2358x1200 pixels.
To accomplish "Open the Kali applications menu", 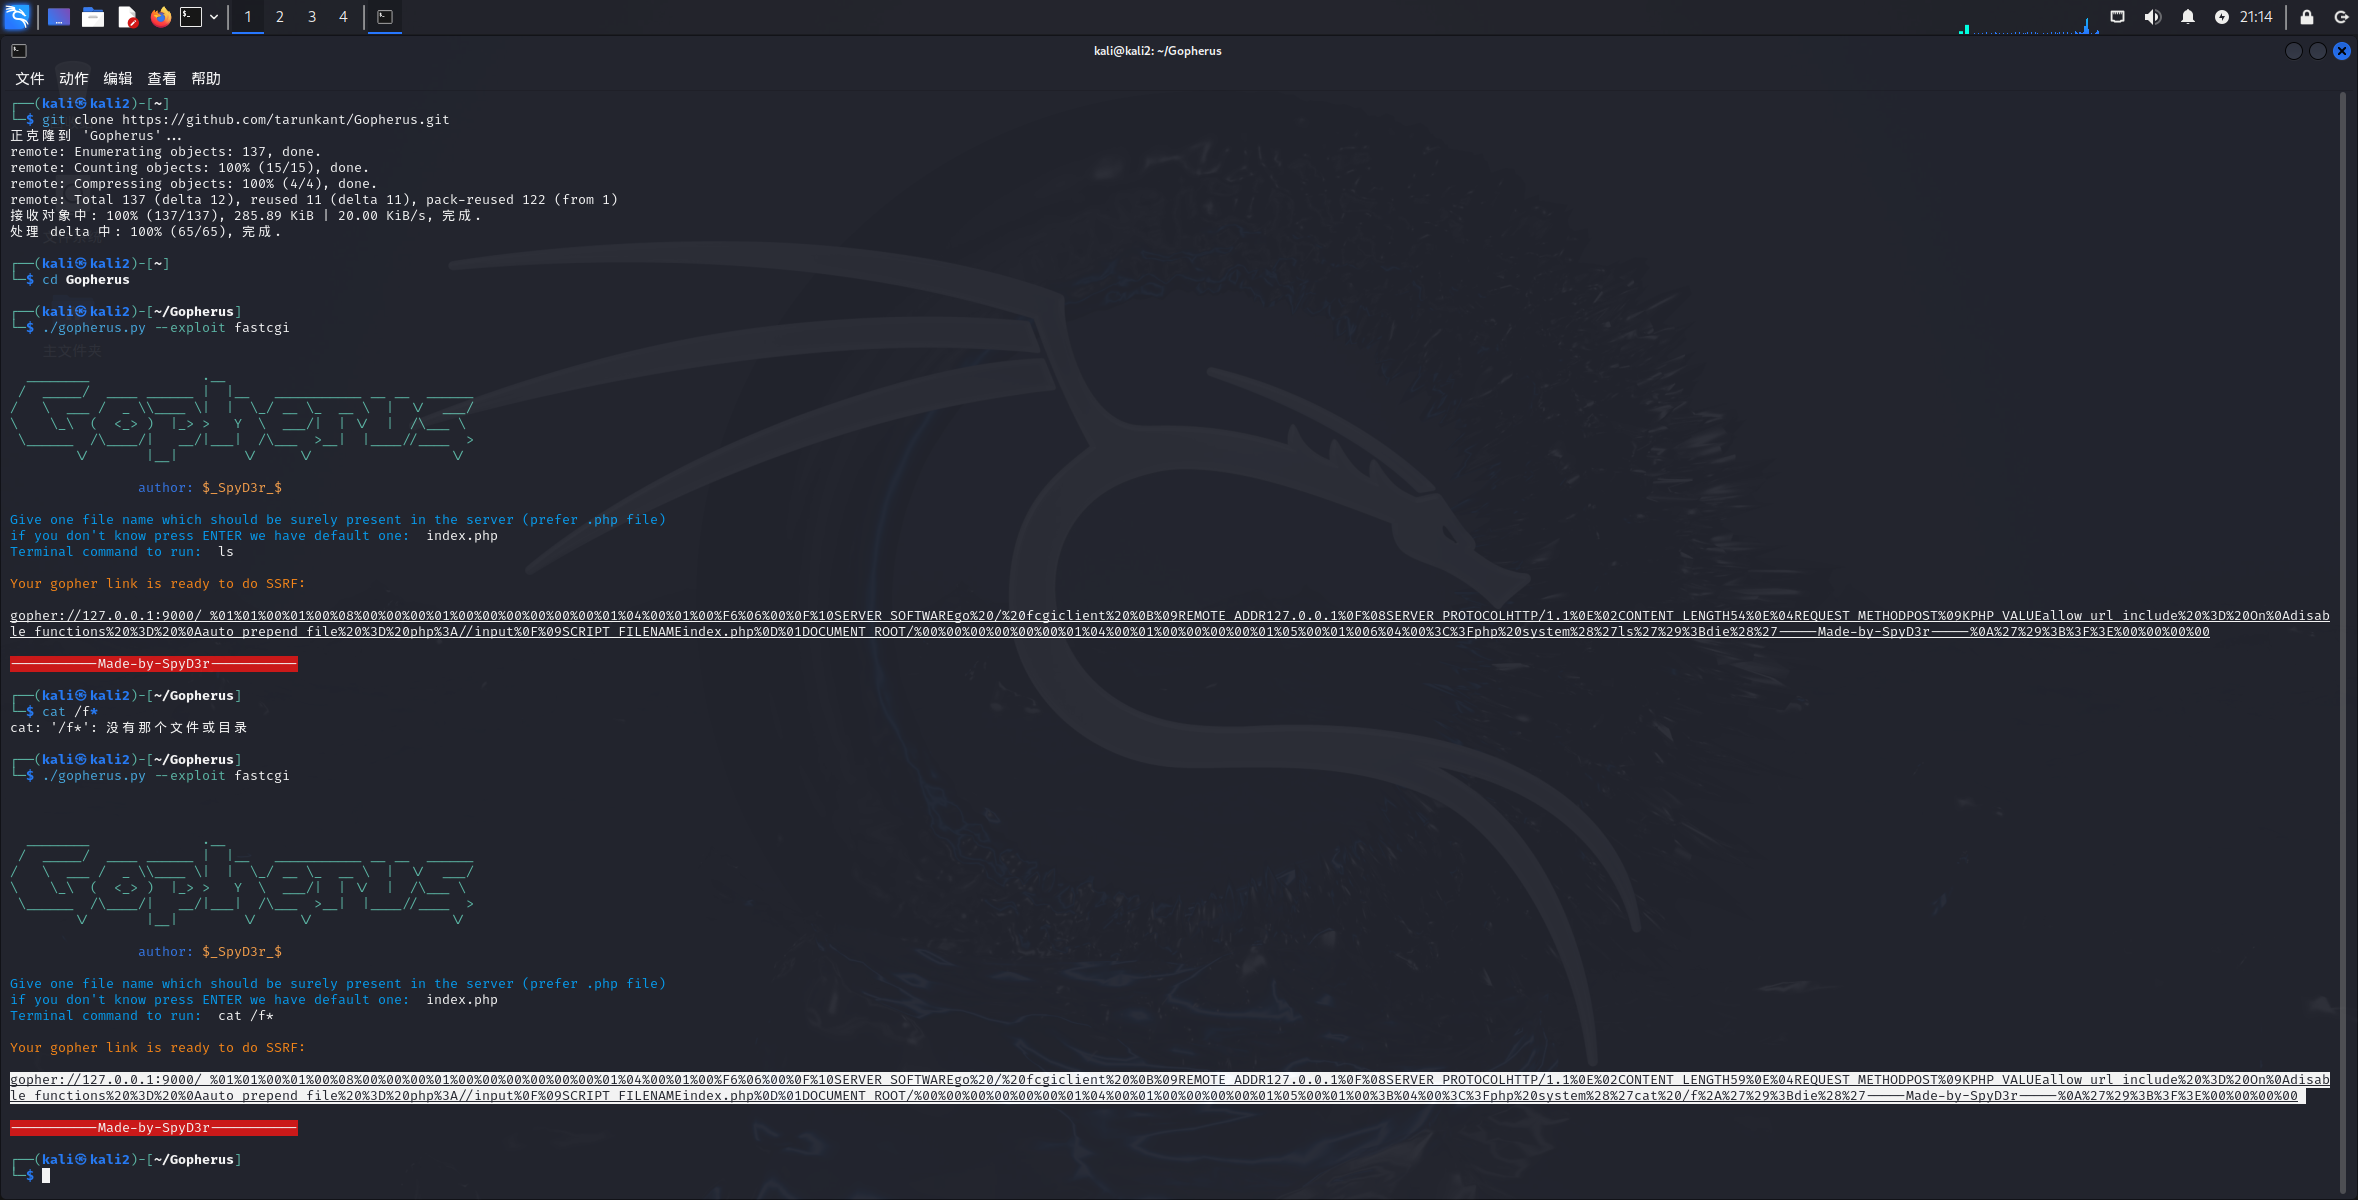I will click(18, 16).
